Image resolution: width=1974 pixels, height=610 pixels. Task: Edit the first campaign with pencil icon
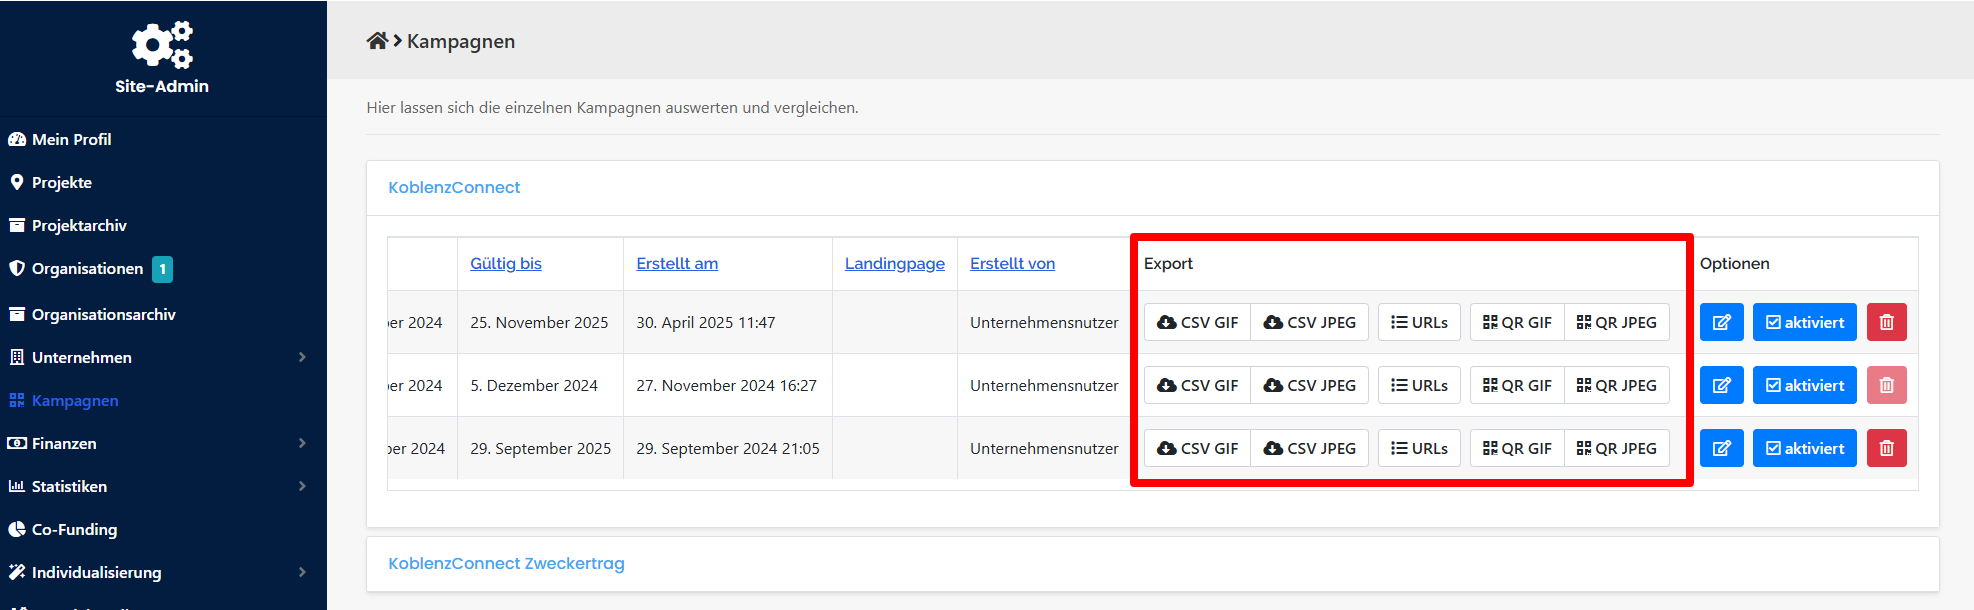(x=1721, y=322)
